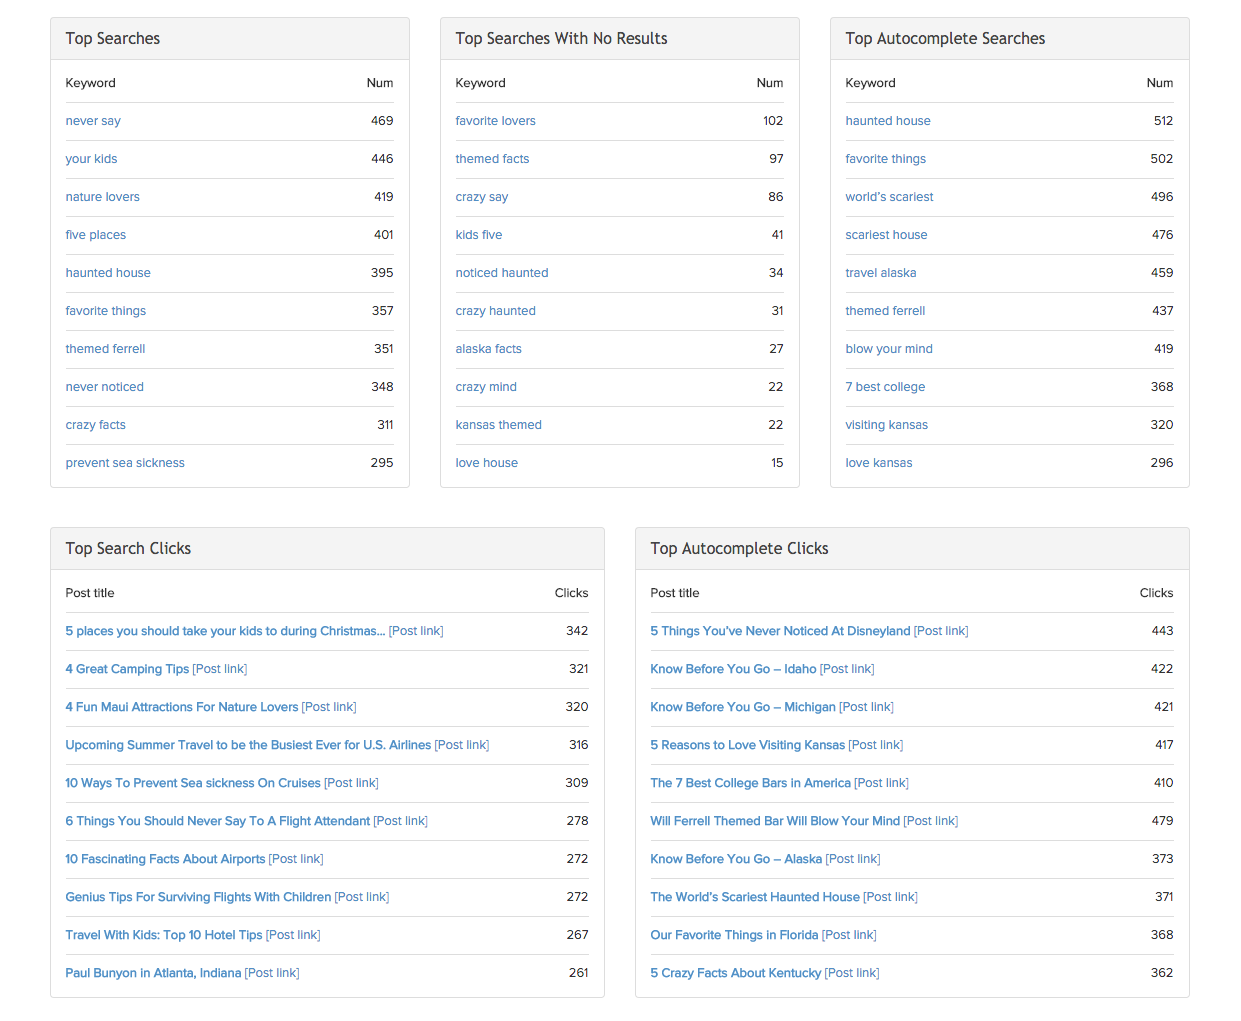
Task: Open '5 Crazy Facts About Kentucky' post
Action: point(735,973)
